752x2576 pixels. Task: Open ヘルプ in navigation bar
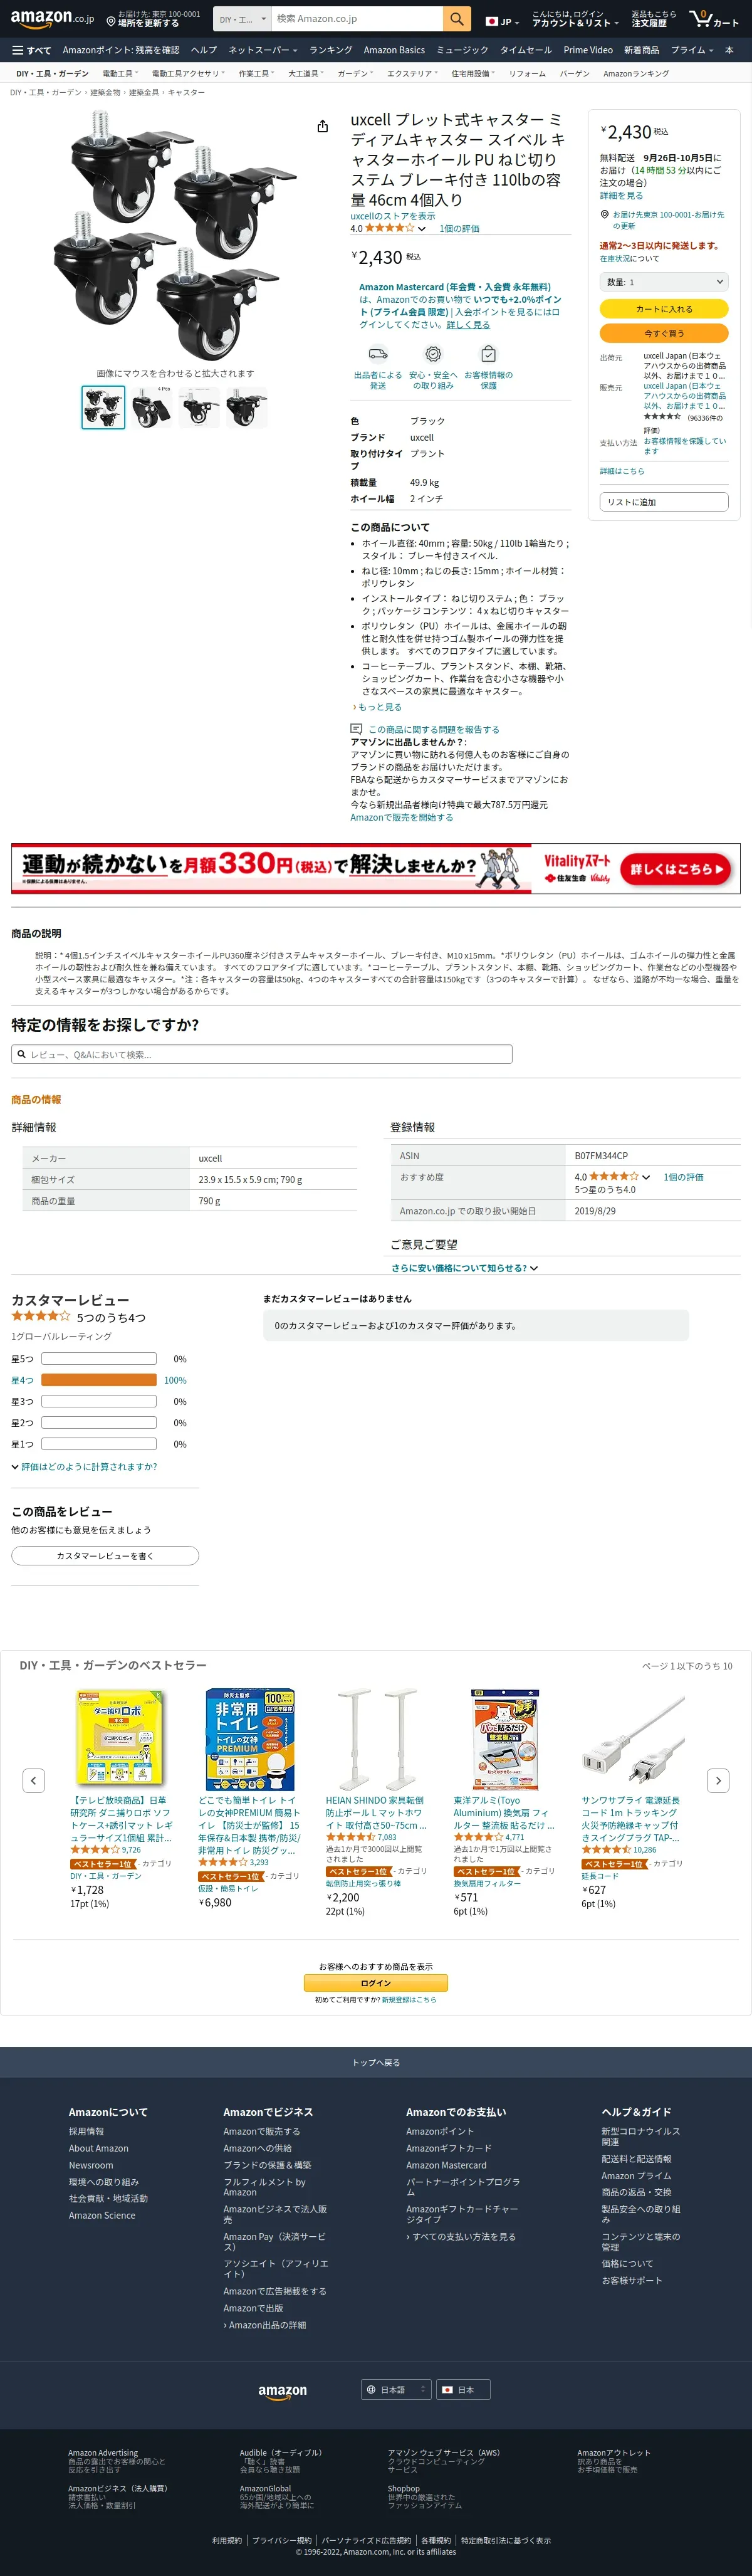click(x=204, y=50)
